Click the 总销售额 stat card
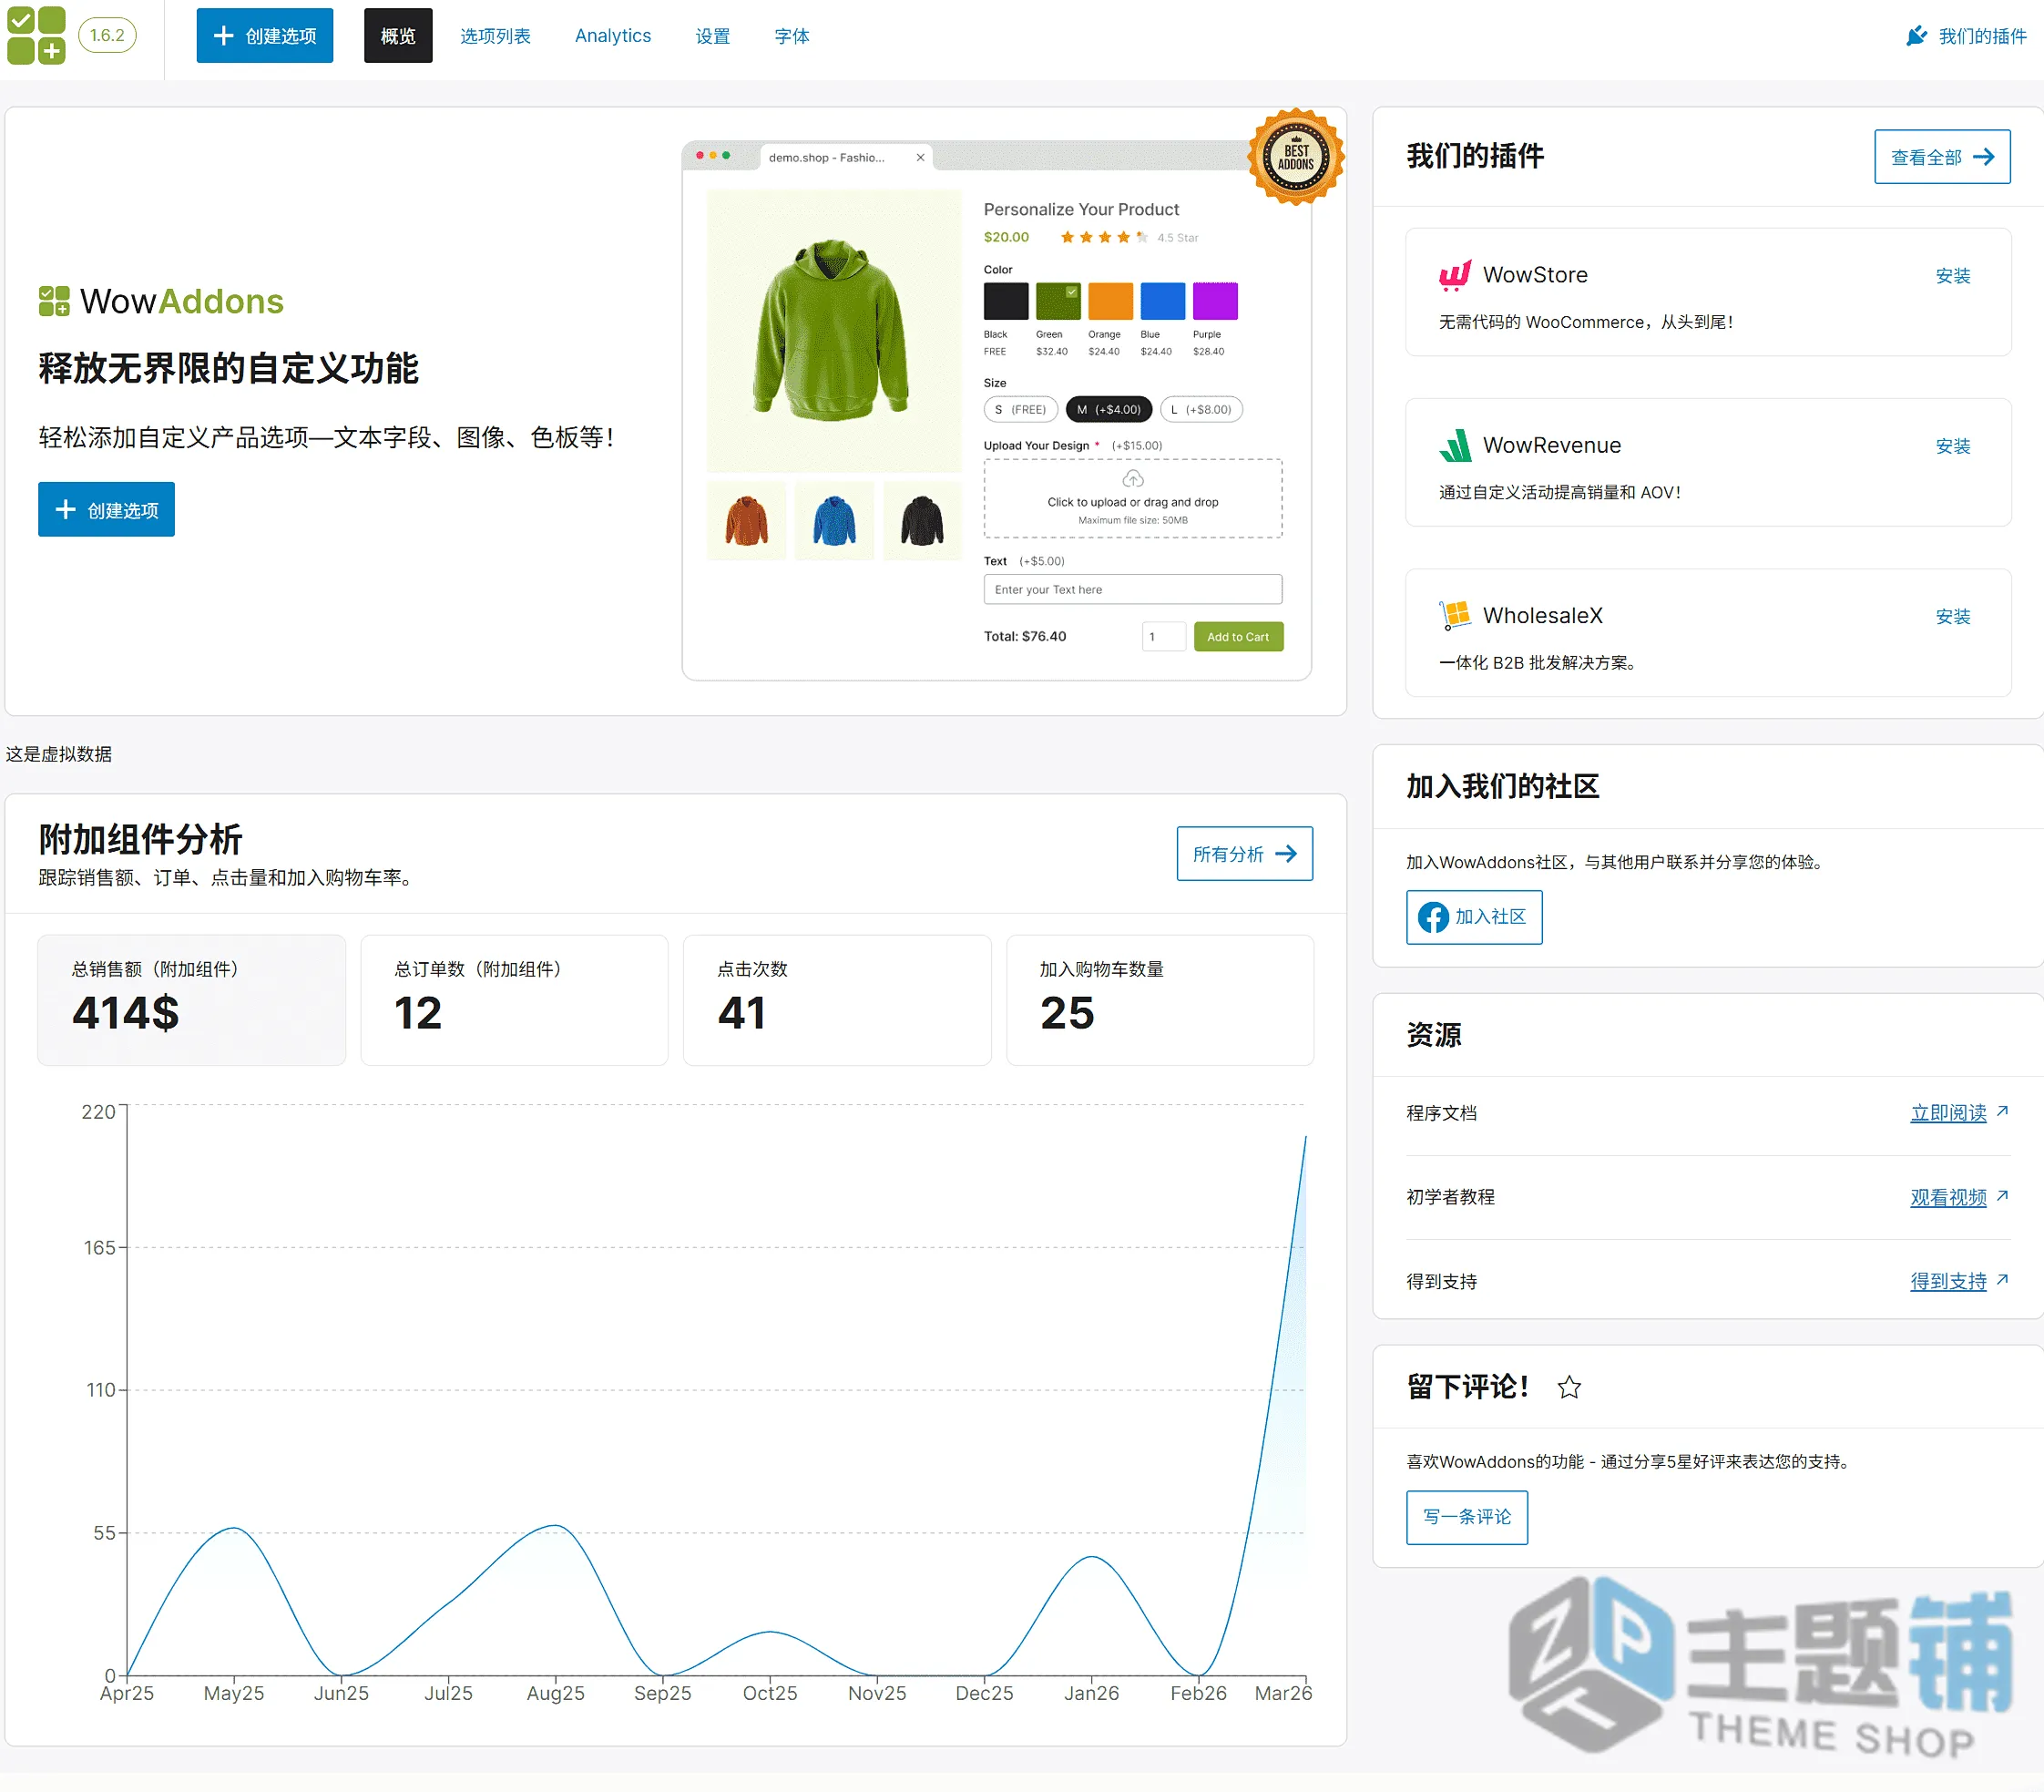The height and width of the screenshot is (1792, 2044). [191, 1000]
